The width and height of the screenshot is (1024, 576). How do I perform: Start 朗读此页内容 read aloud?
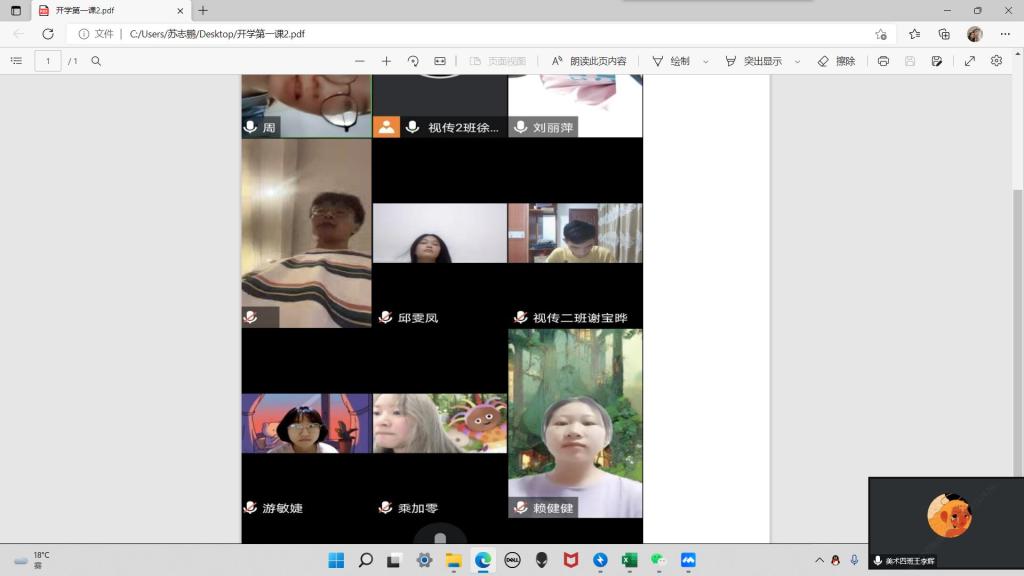click(x=589, y=61)
